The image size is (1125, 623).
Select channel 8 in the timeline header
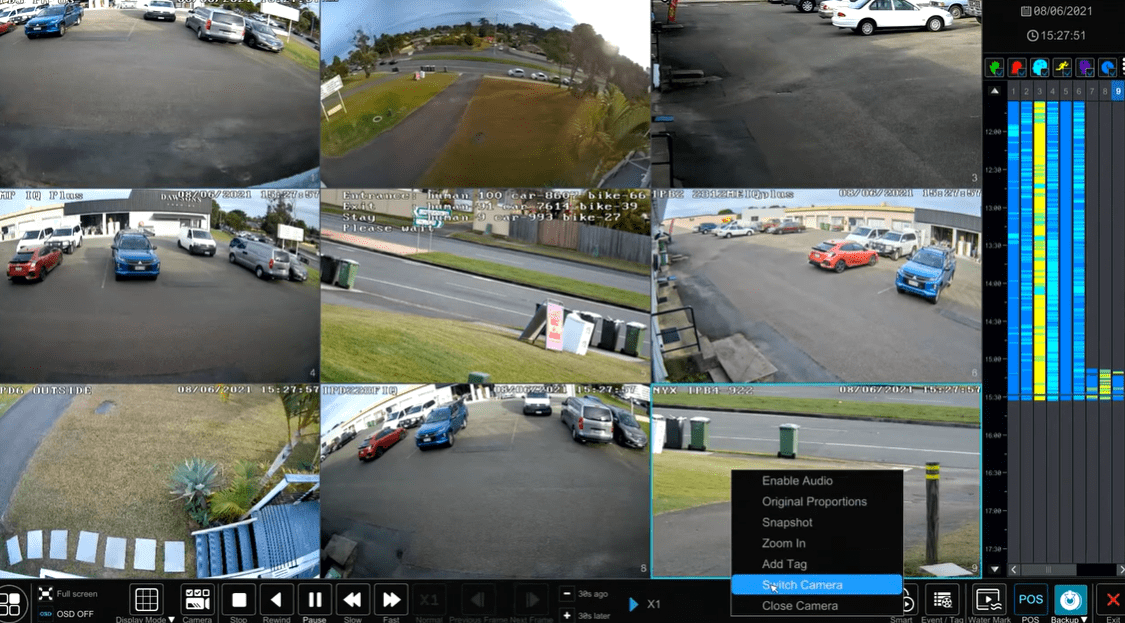click(1104, 91)
